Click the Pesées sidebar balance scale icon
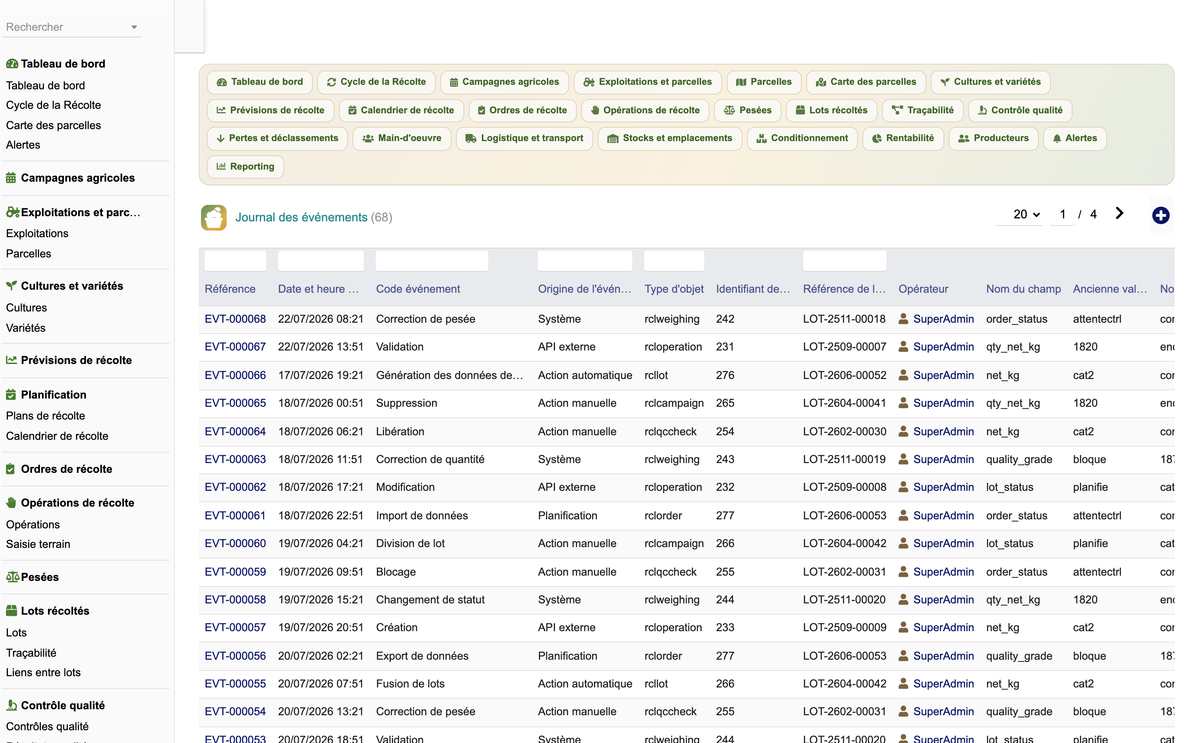 [13, 577]
